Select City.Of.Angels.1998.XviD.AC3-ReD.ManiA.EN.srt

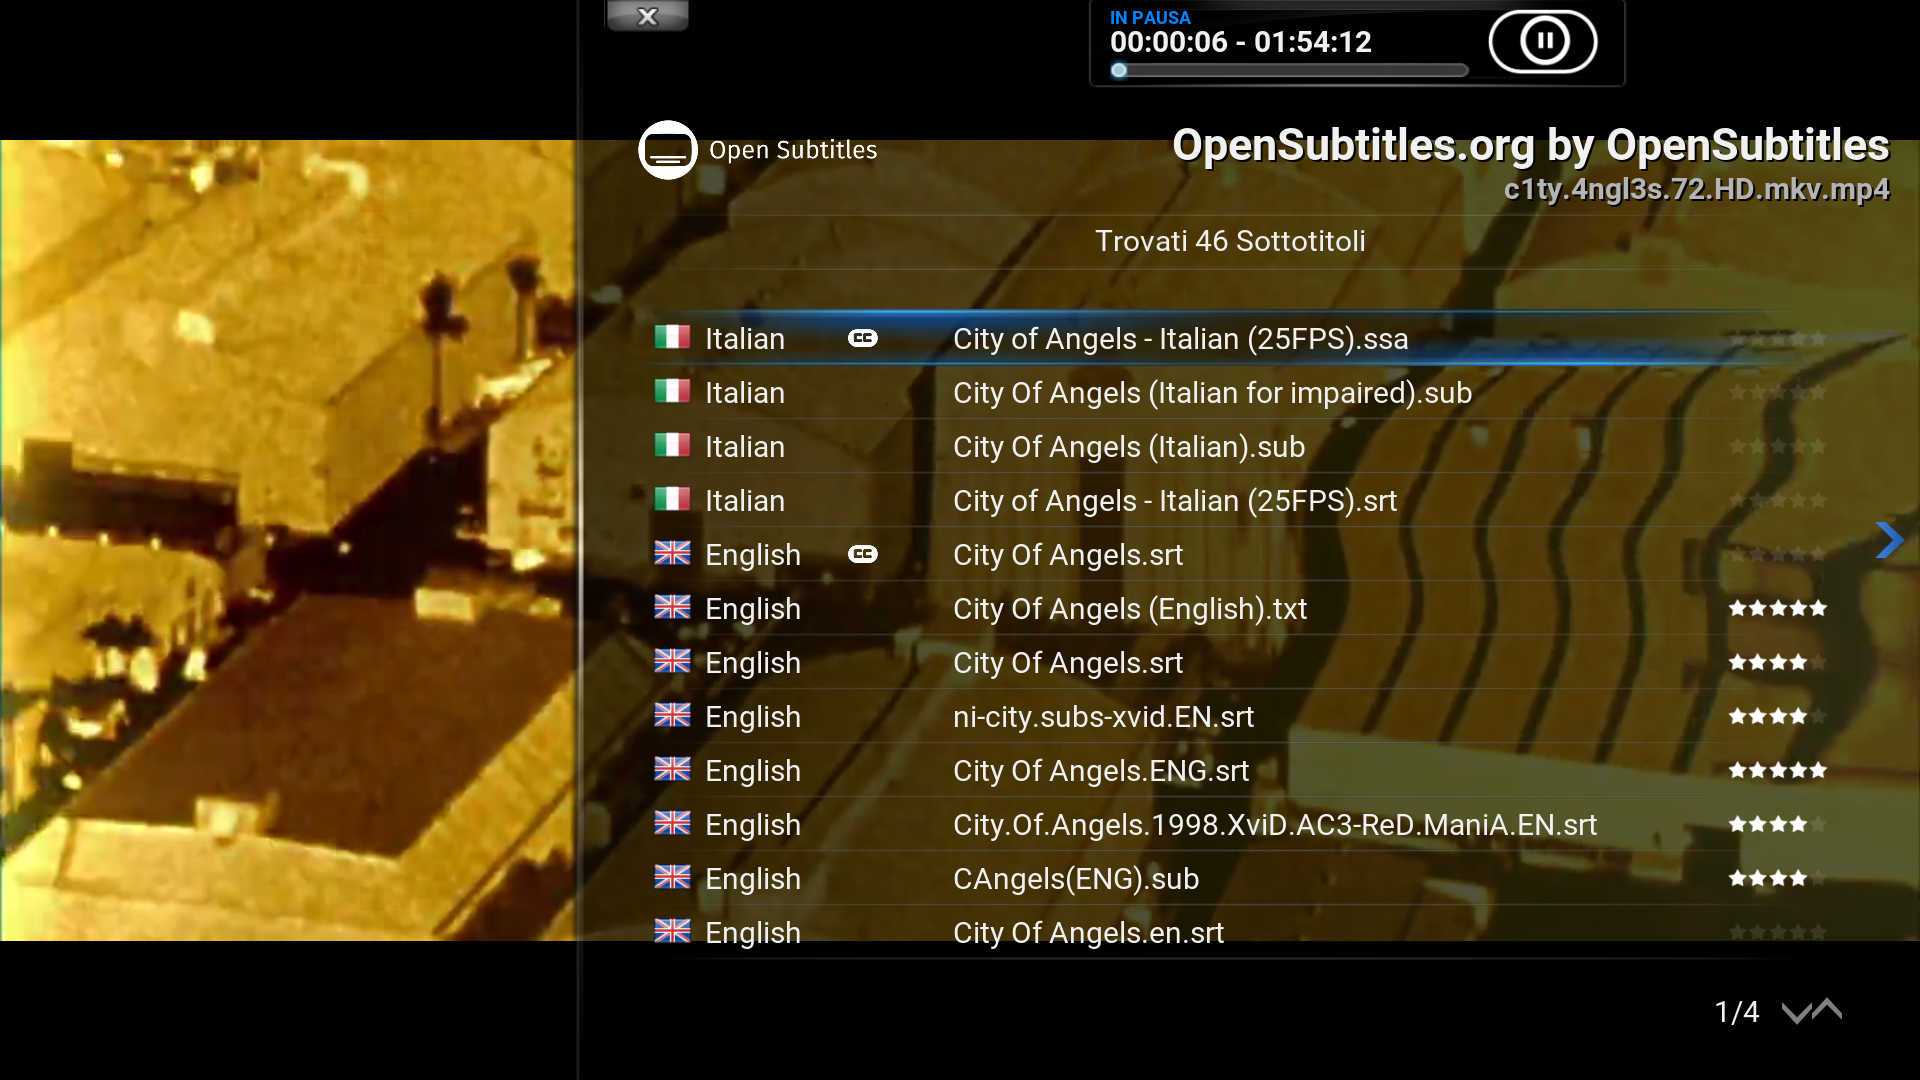click(x=1240, y=825)
